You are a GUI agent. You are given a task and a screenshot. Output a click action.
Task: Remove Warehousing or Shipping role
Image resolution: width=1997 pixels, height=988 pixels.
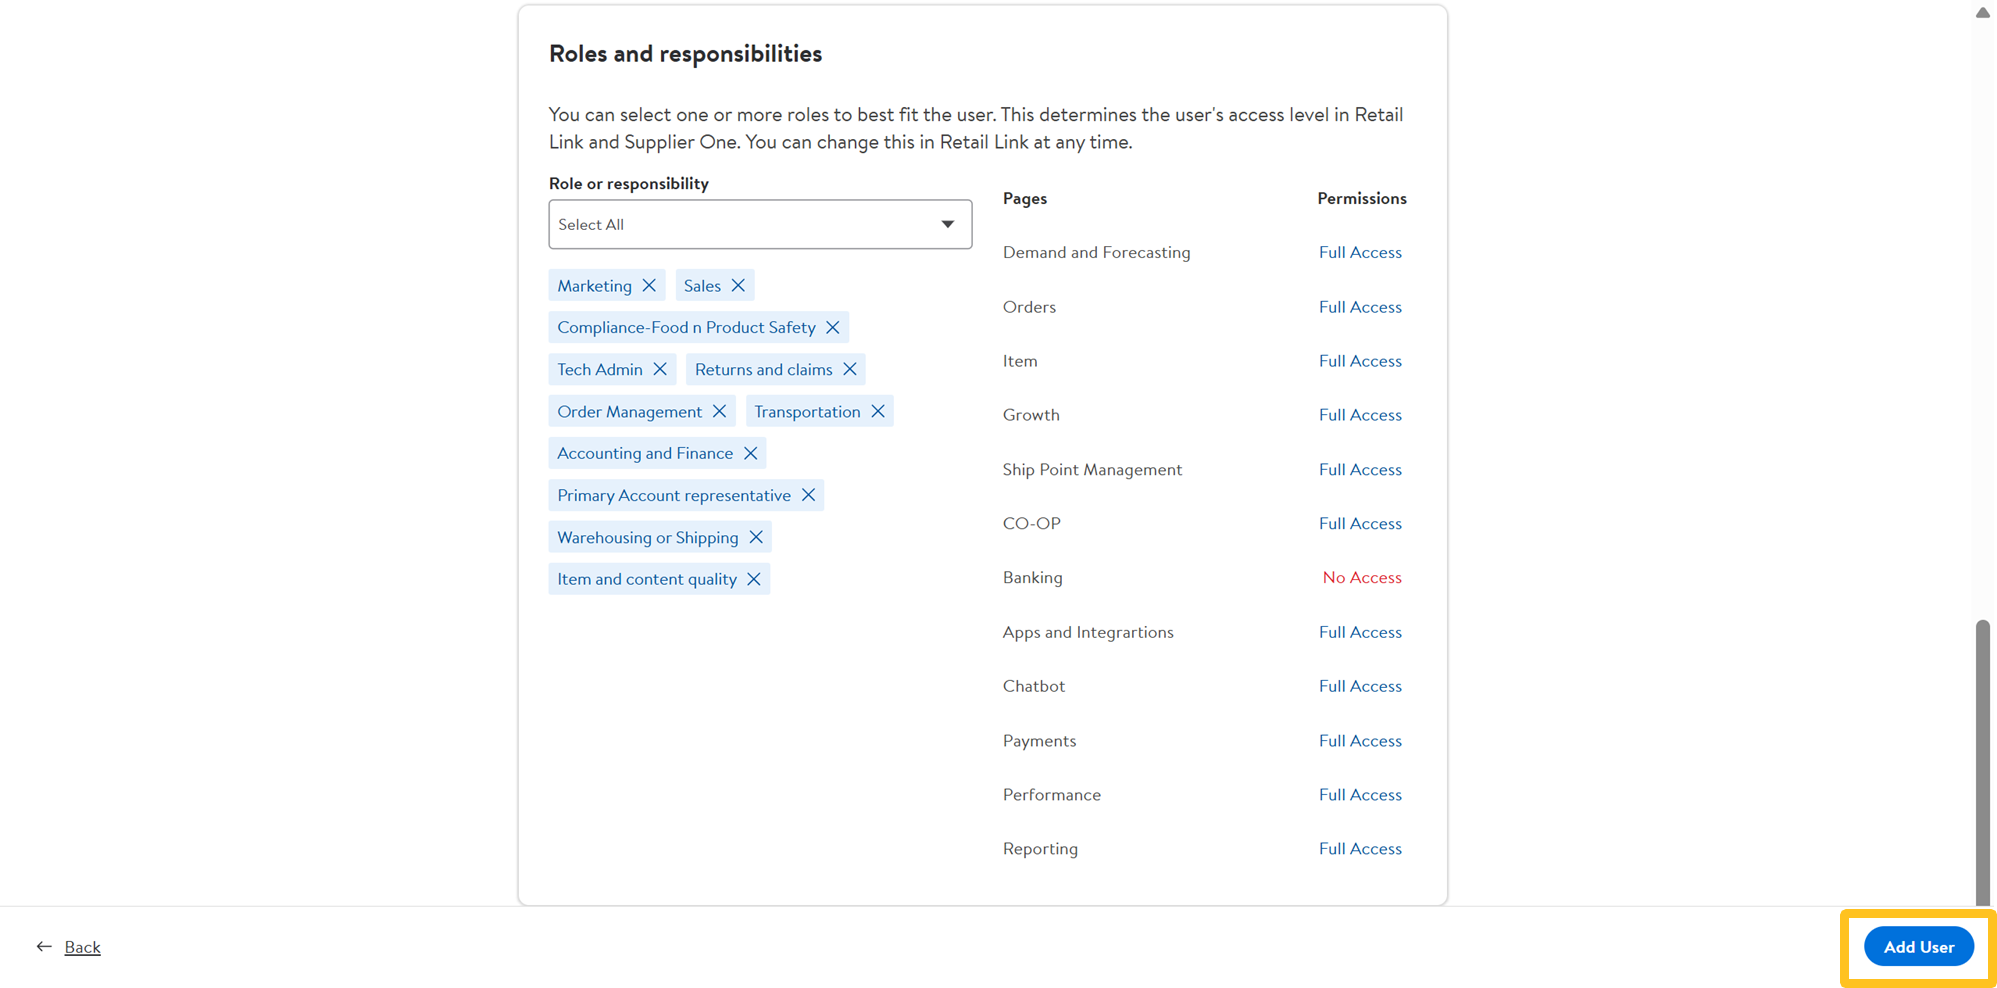coord(756,538)
